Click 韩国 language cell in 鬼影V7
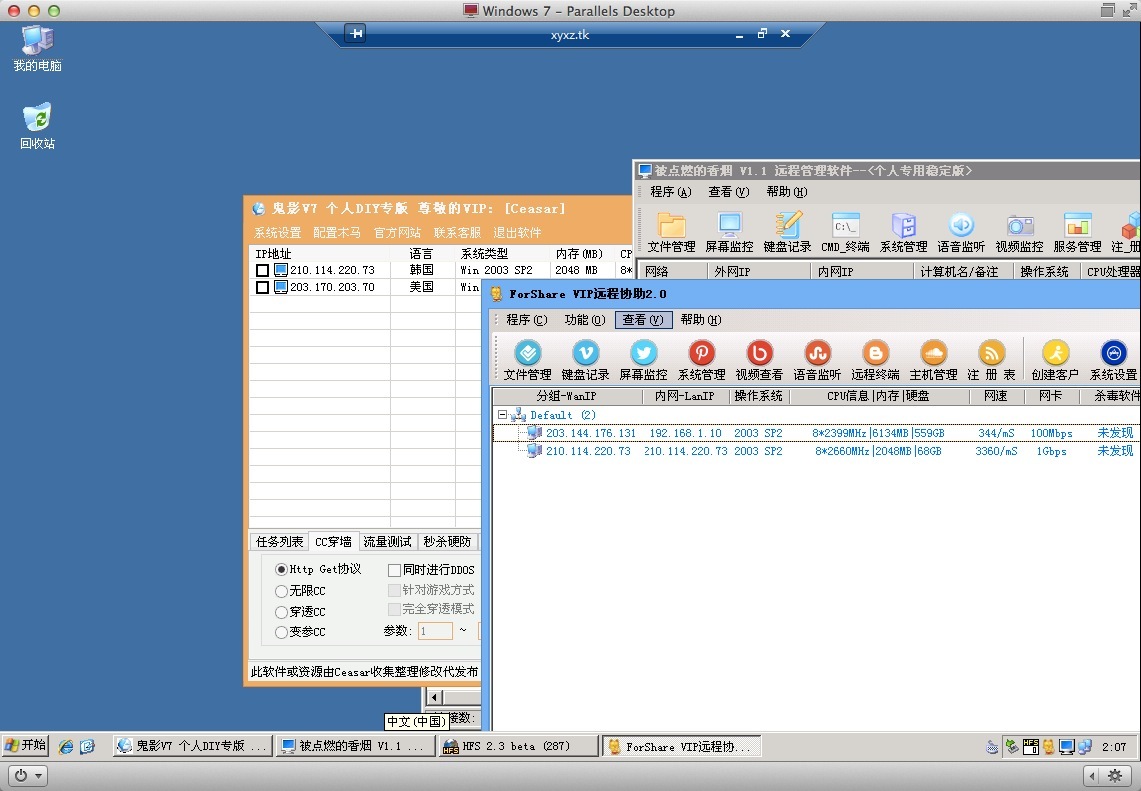The width and height of the screenshot is (1141, 791). (421, 270)
